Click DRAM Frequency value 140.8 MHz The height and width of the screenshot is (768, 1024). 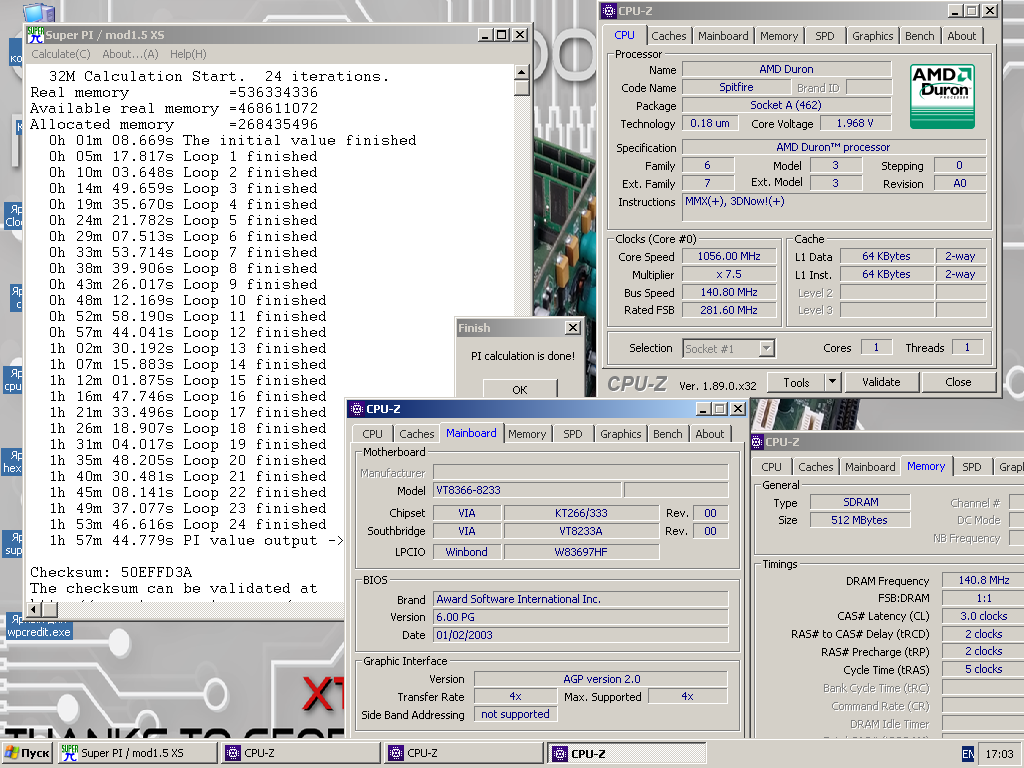(983, 580)
